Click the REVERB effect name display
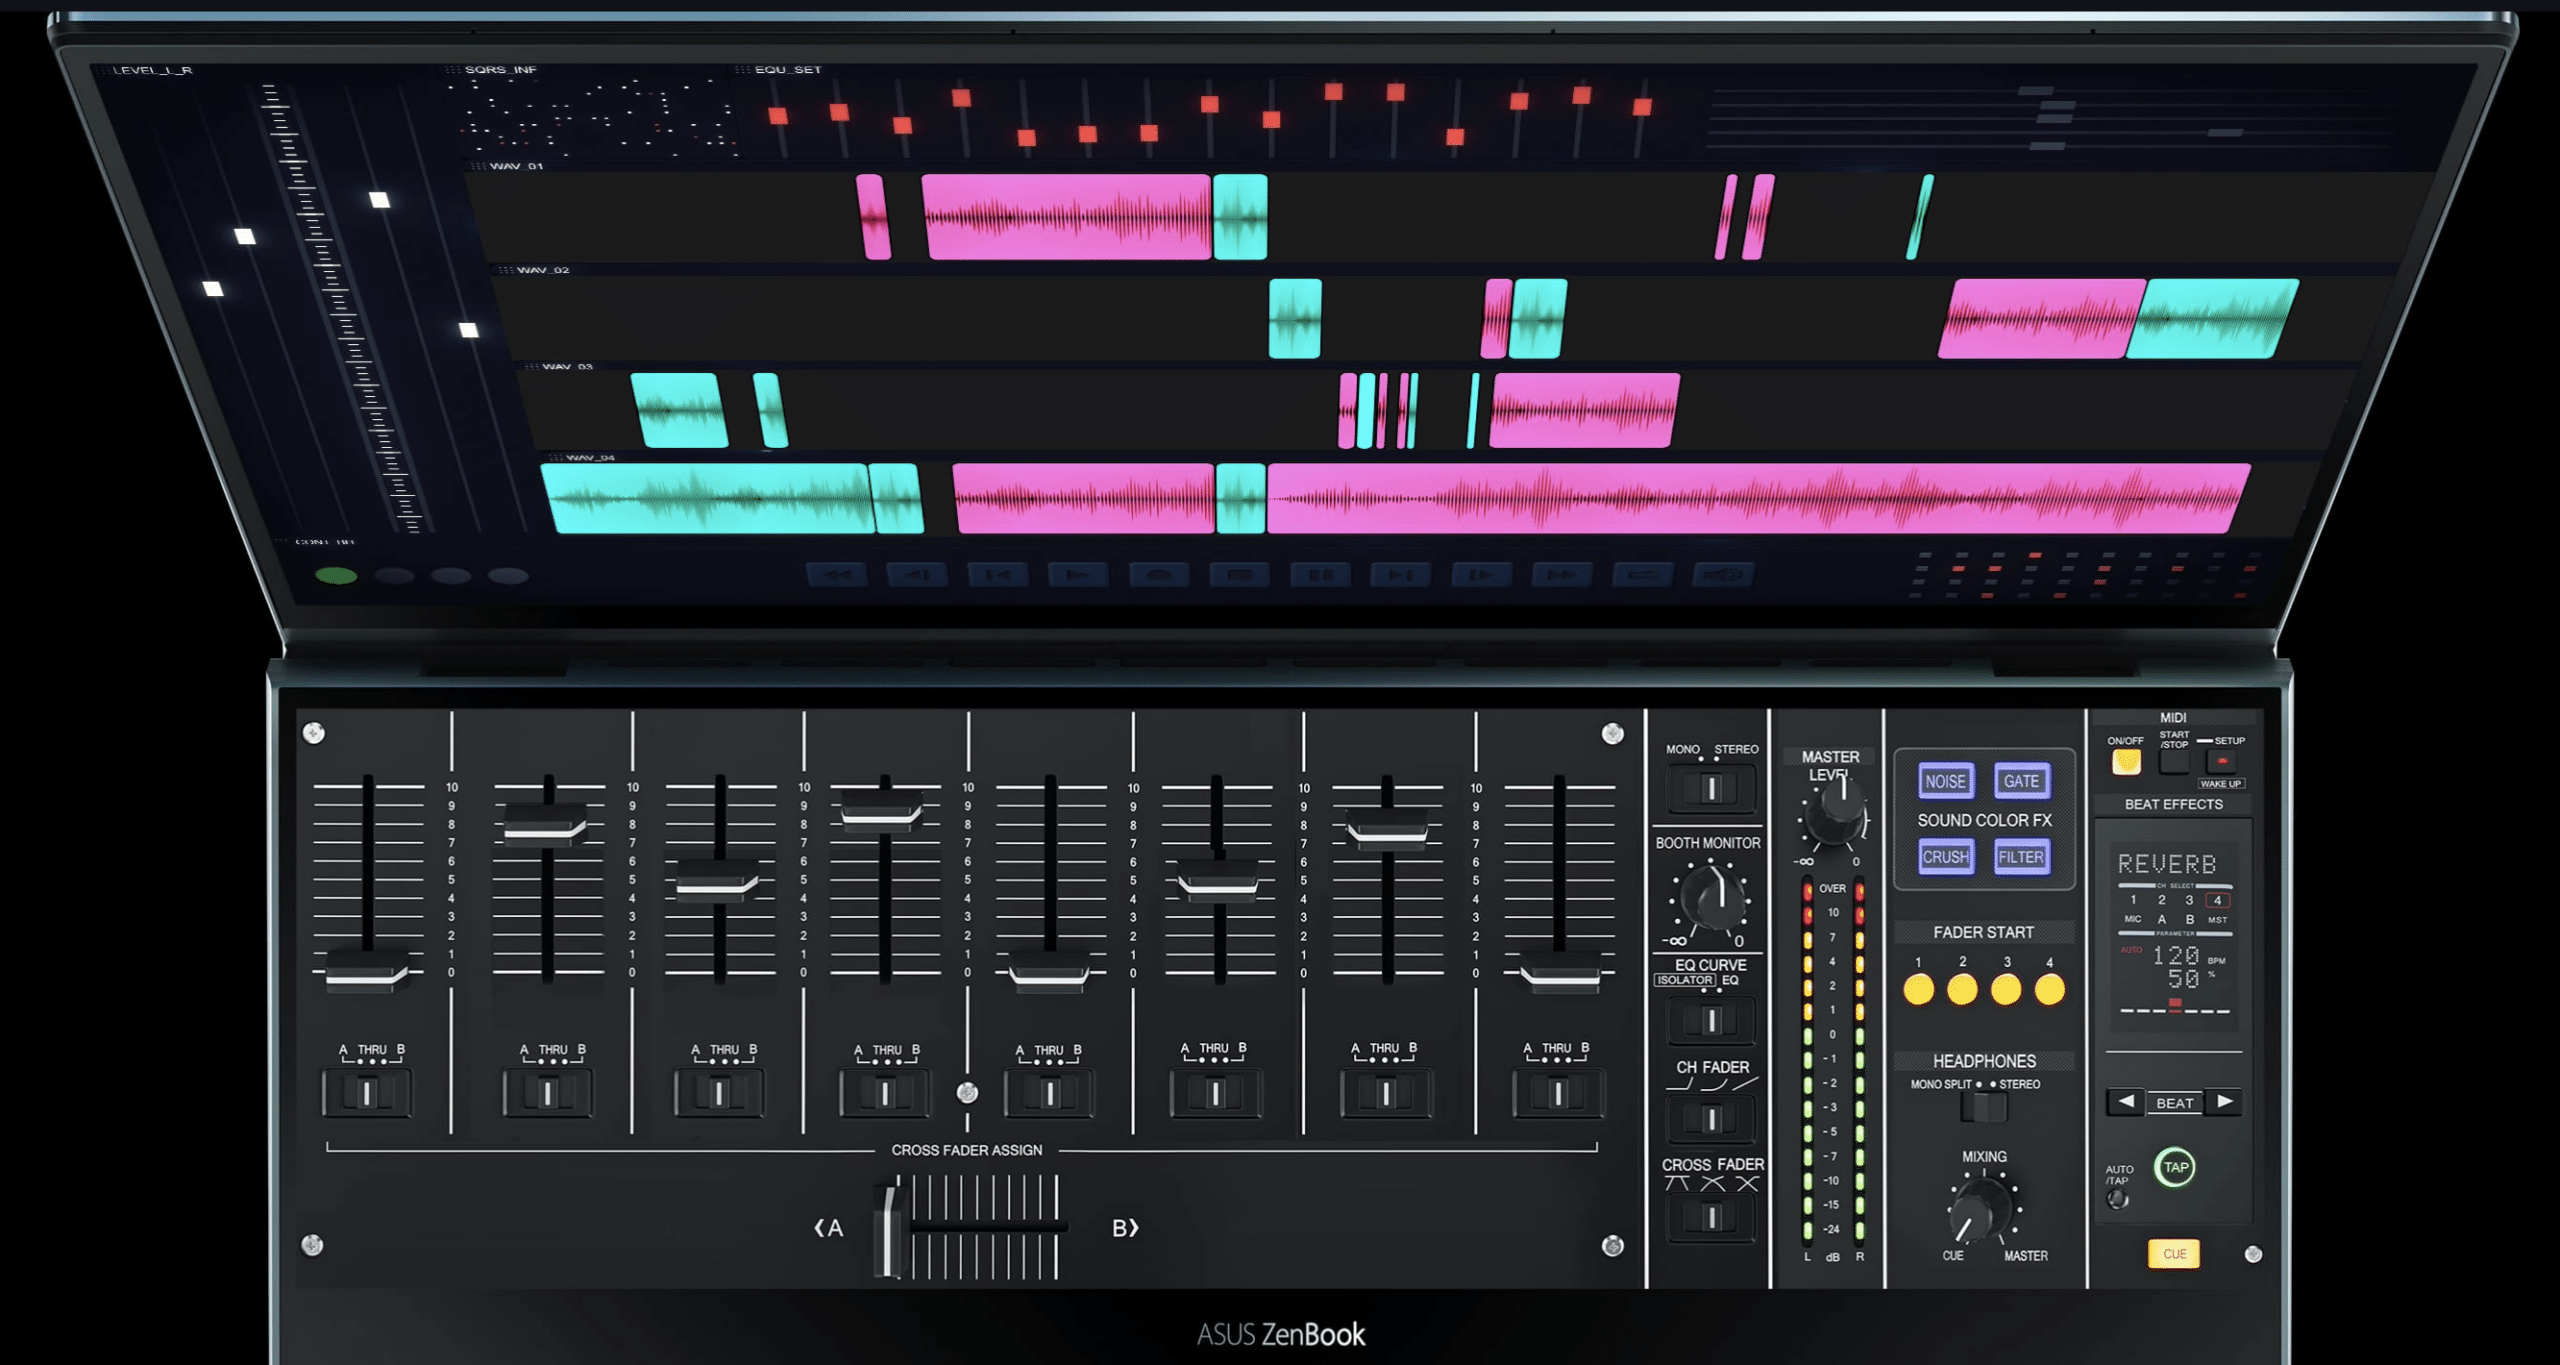The image size is (2560, 1365). coord(2167,864)
